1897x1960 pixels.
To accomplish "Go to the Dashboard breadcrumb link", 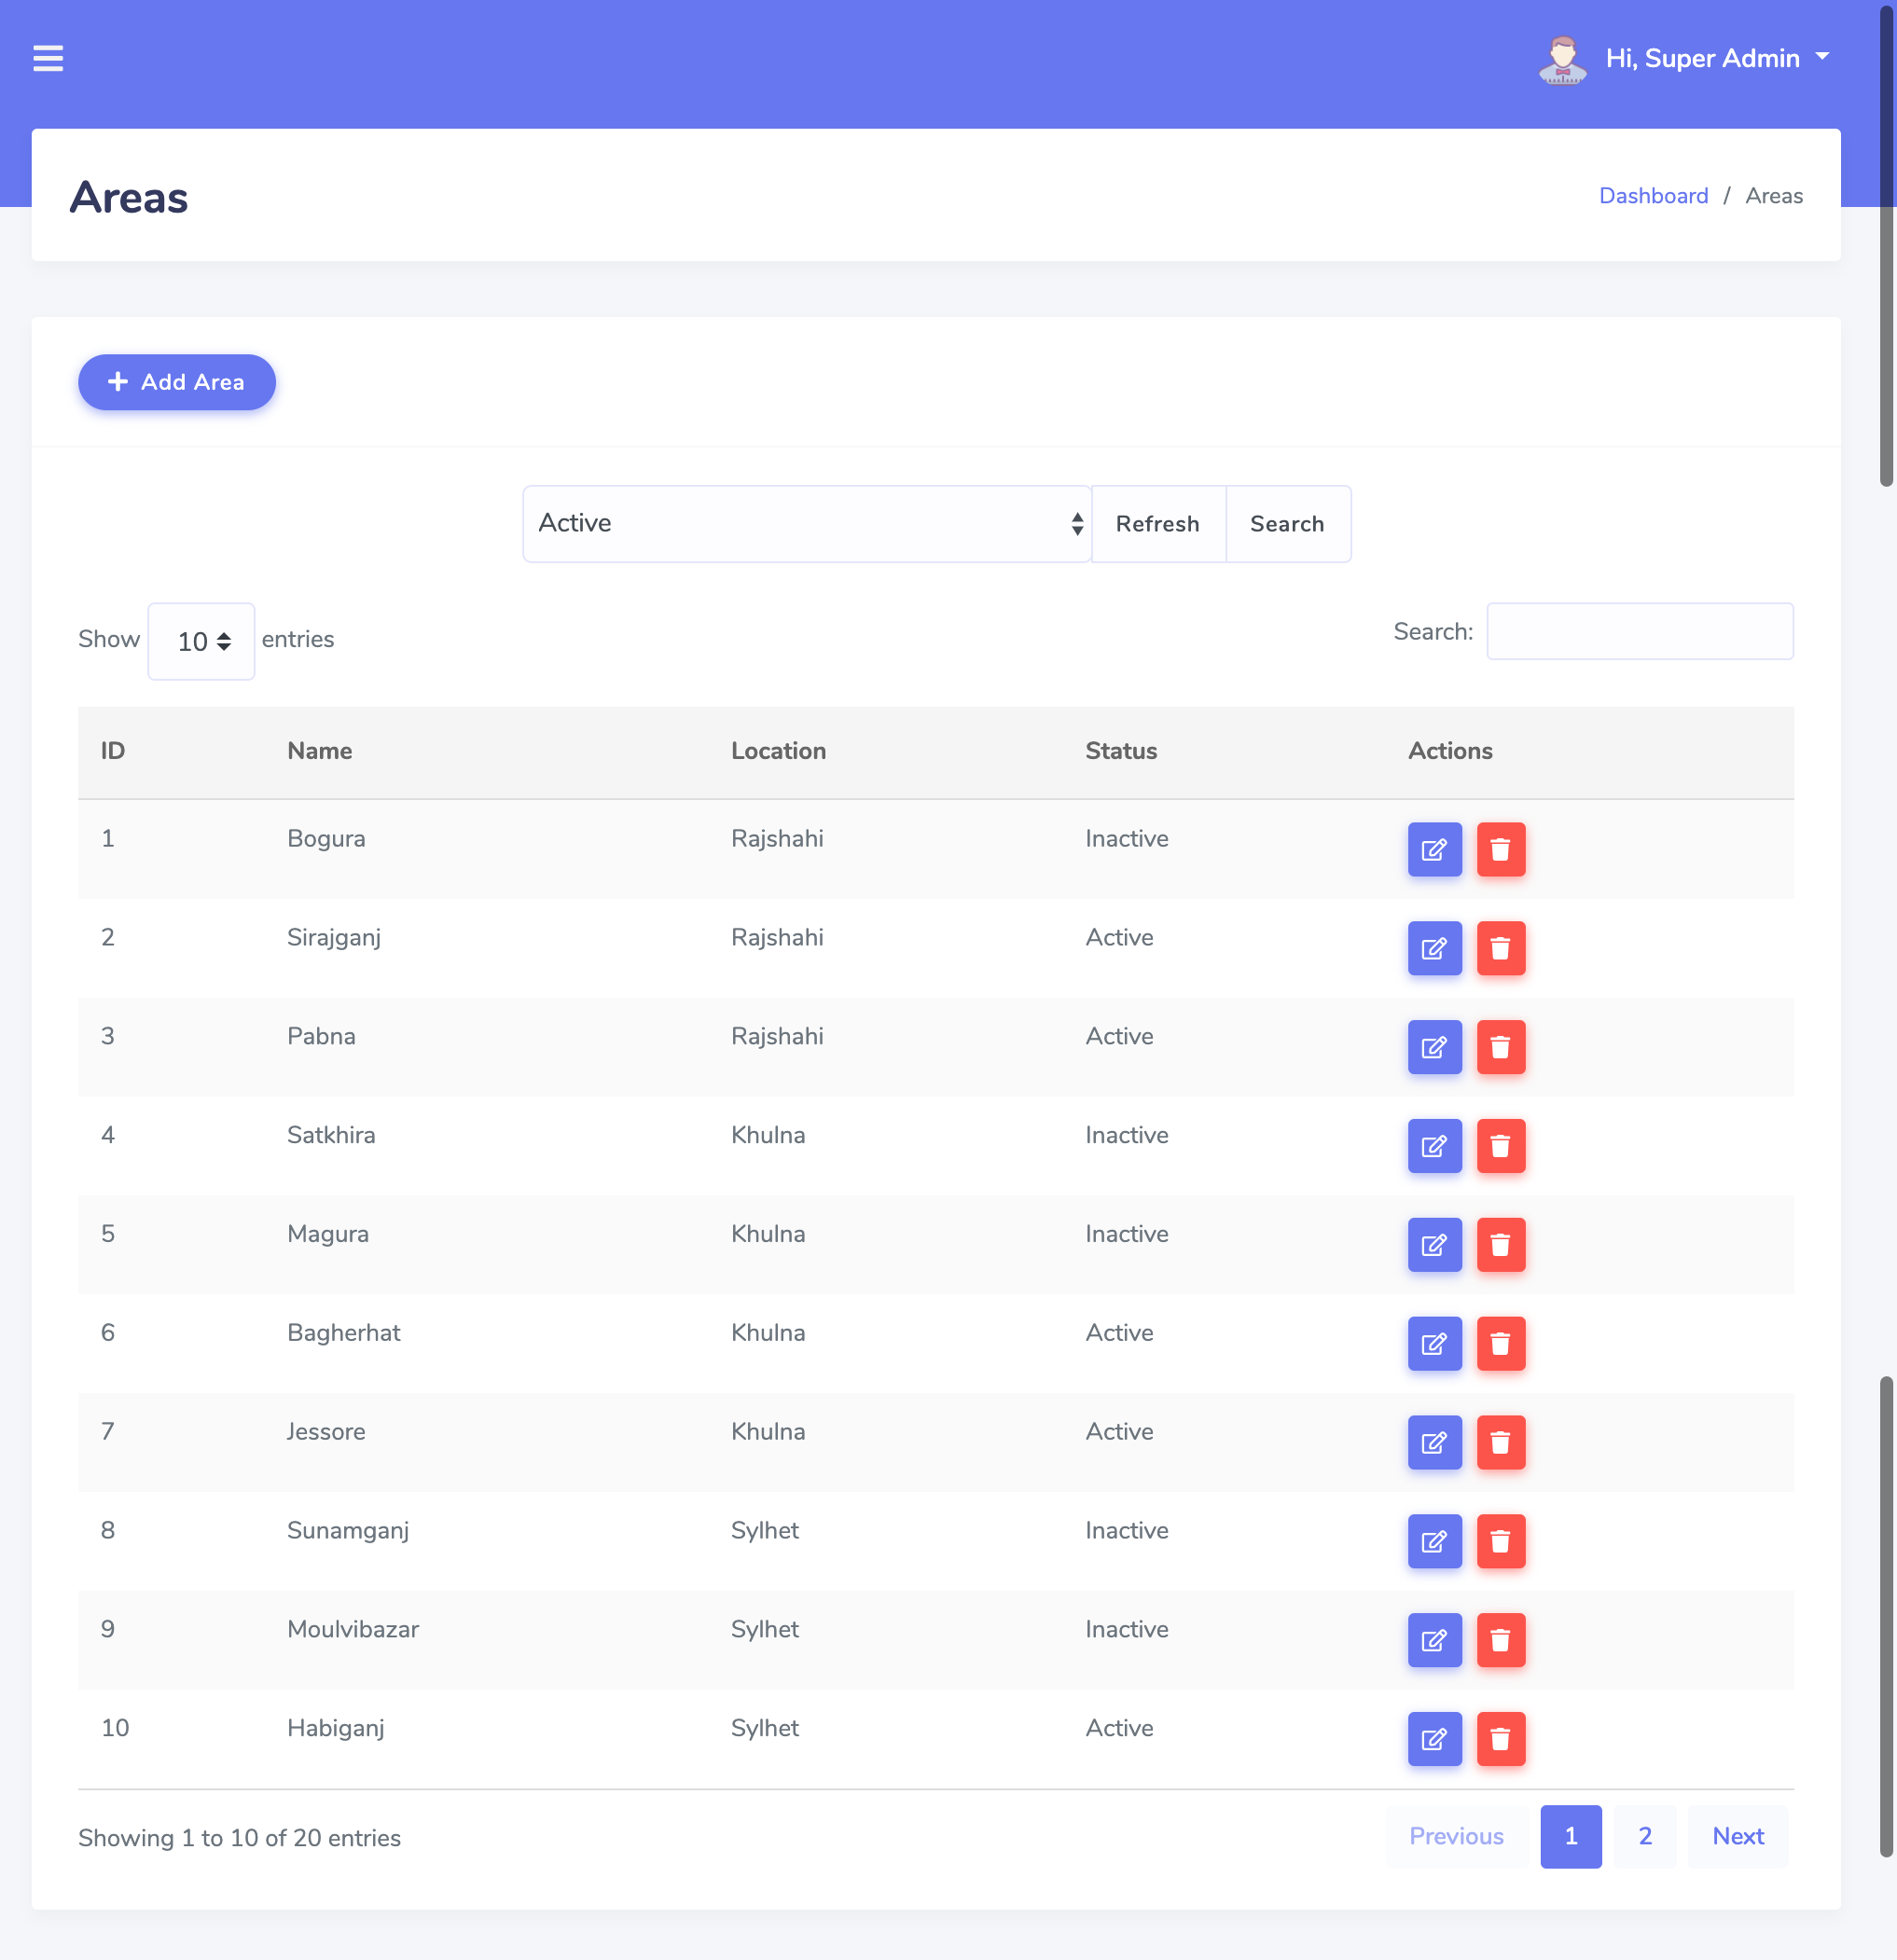I will [x=1653, y=196].
